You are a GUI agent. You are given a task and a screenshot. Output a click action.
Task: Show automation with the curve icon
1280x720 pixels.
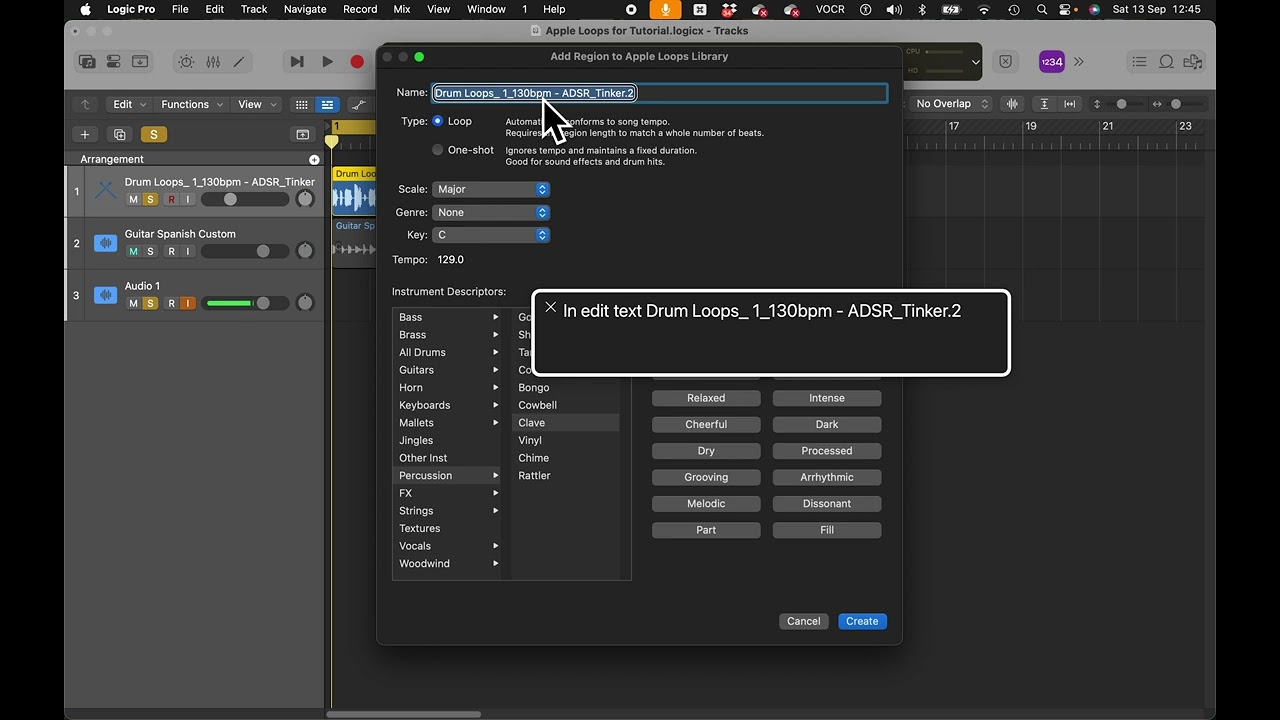point(358,104)
